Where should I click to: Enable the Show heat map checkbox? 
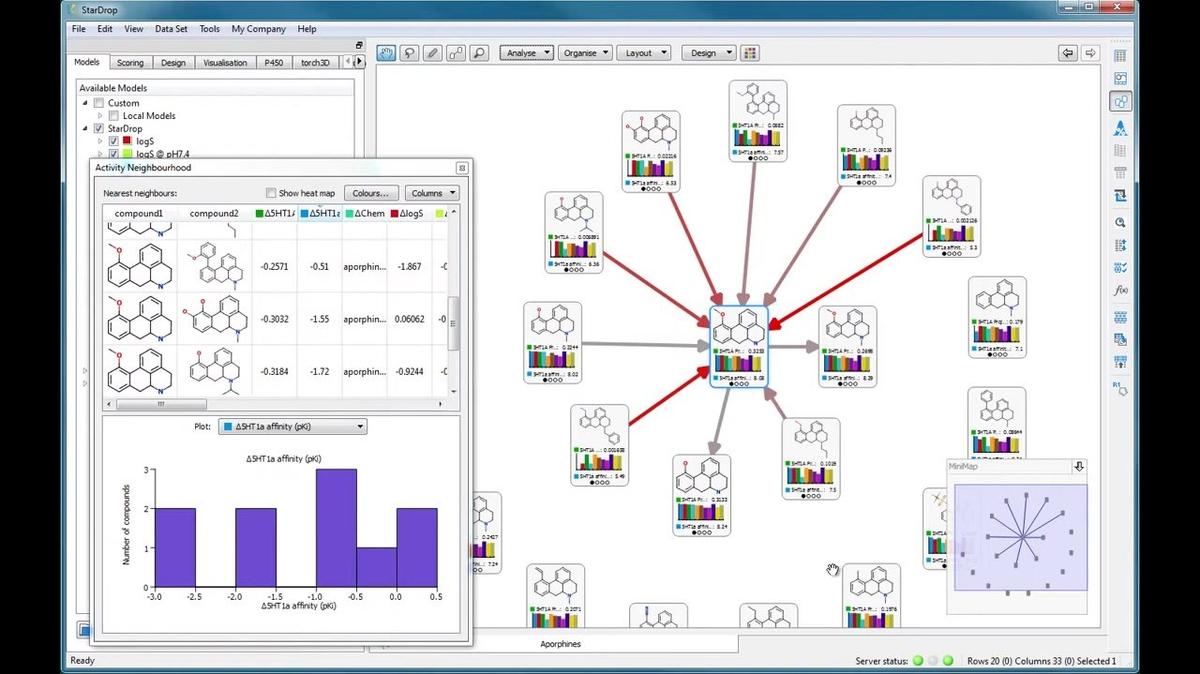(270, 192)
